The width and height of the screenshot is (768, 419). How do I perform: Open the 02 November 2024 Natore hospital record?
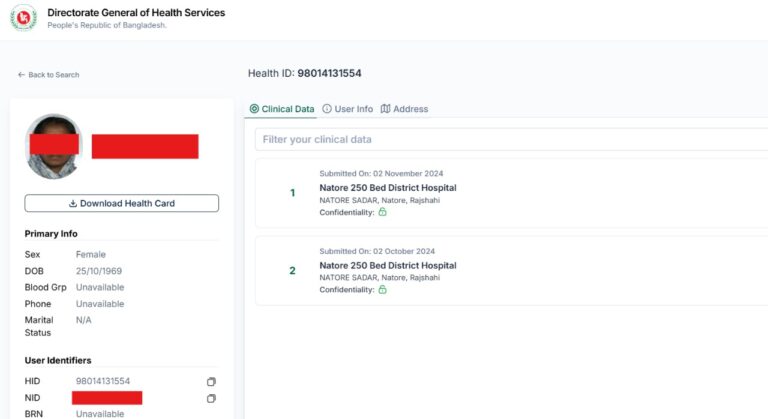click(x=388, y=188)
